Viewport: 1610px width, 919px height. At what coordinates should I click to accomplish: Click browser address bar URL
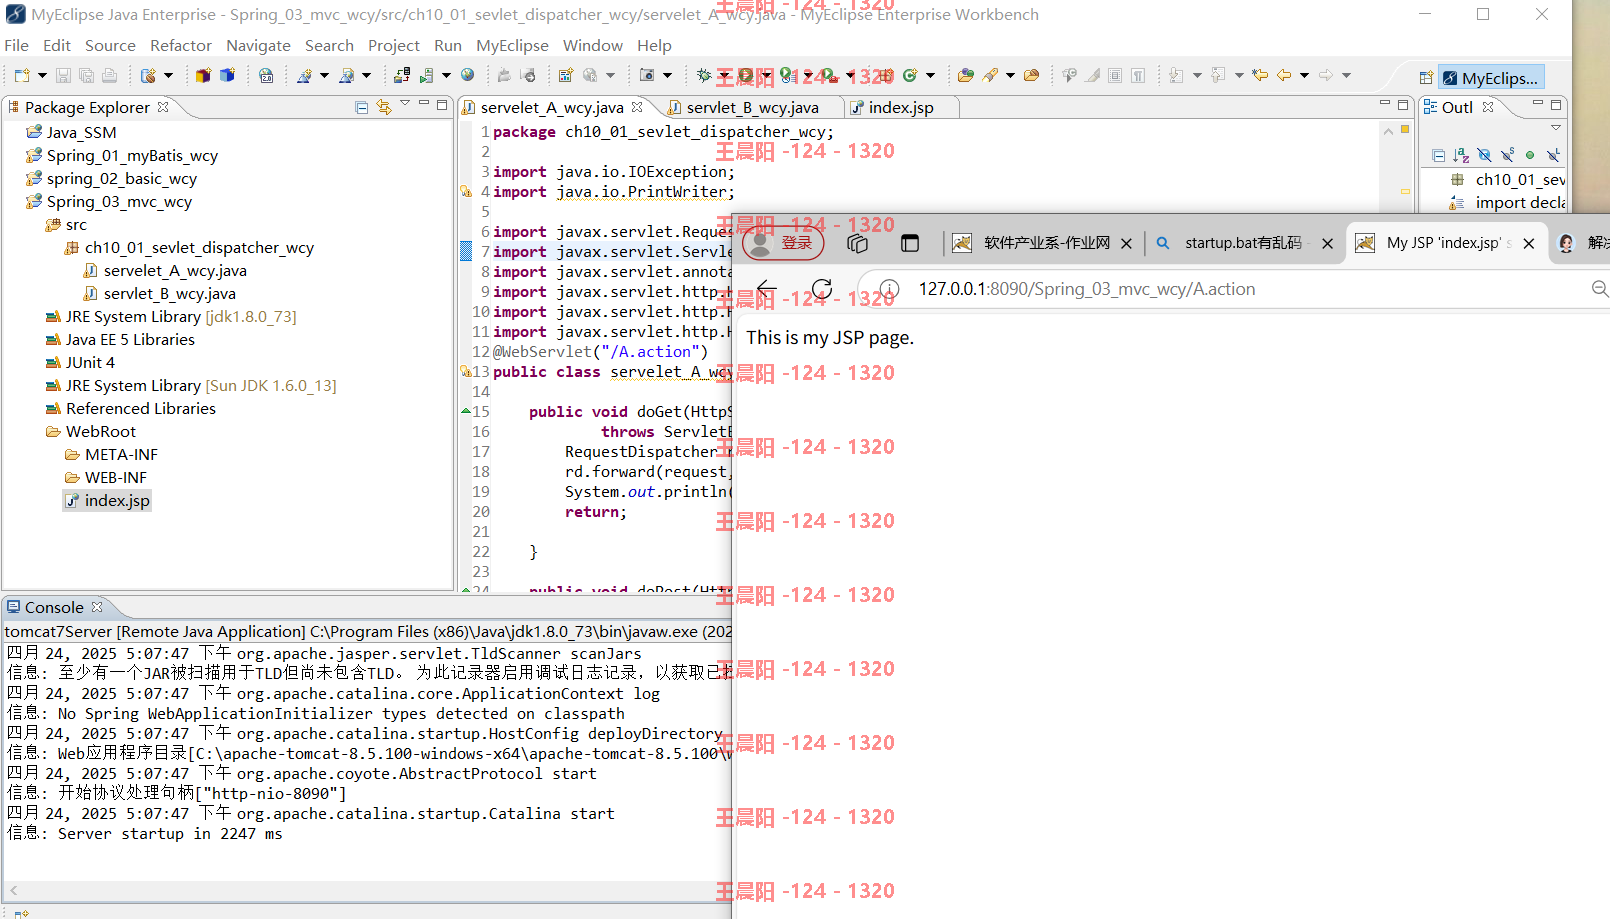tap(1087, 289)
